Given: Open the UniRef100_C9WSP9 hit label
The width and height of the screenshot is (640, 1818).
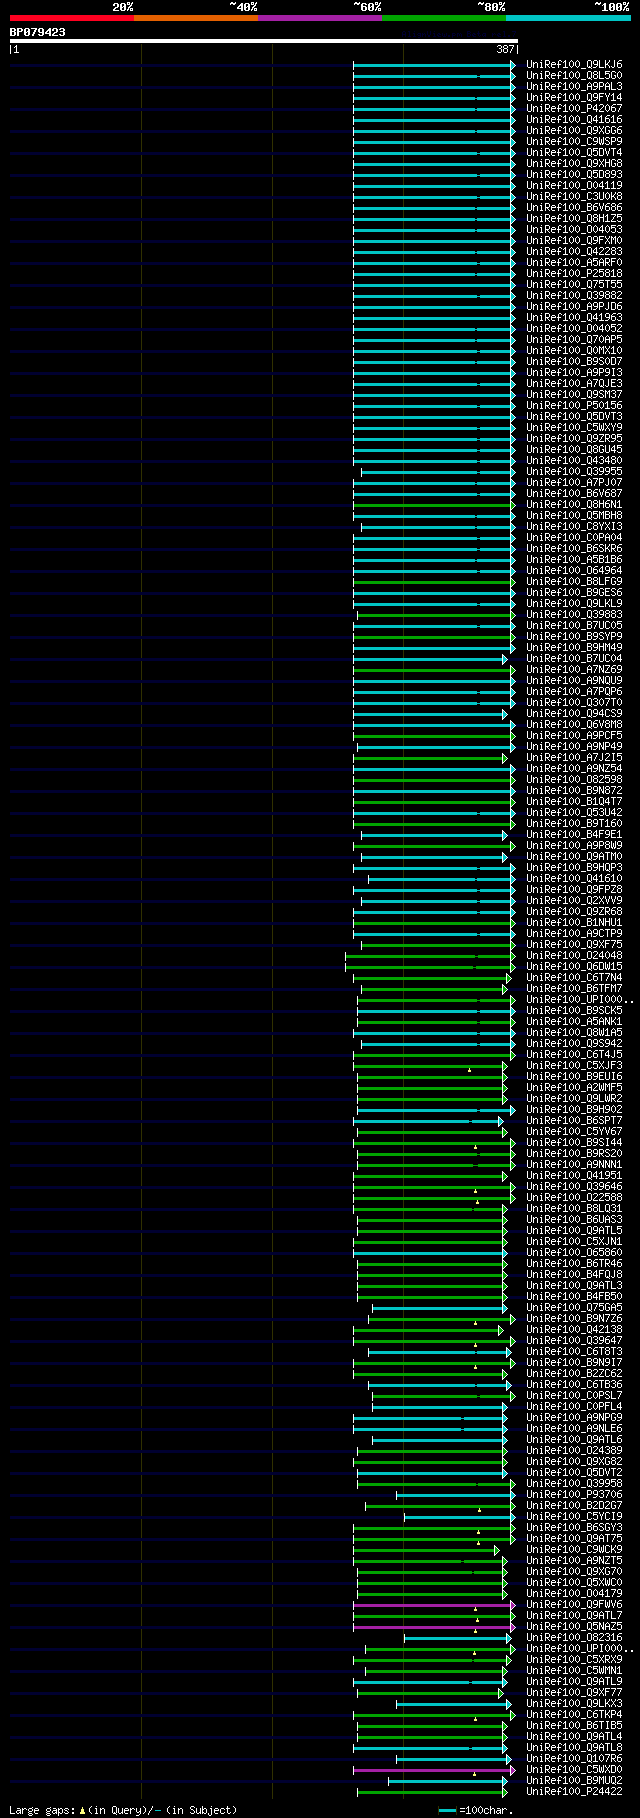Looking at the screenshot, I should point(574,142).
